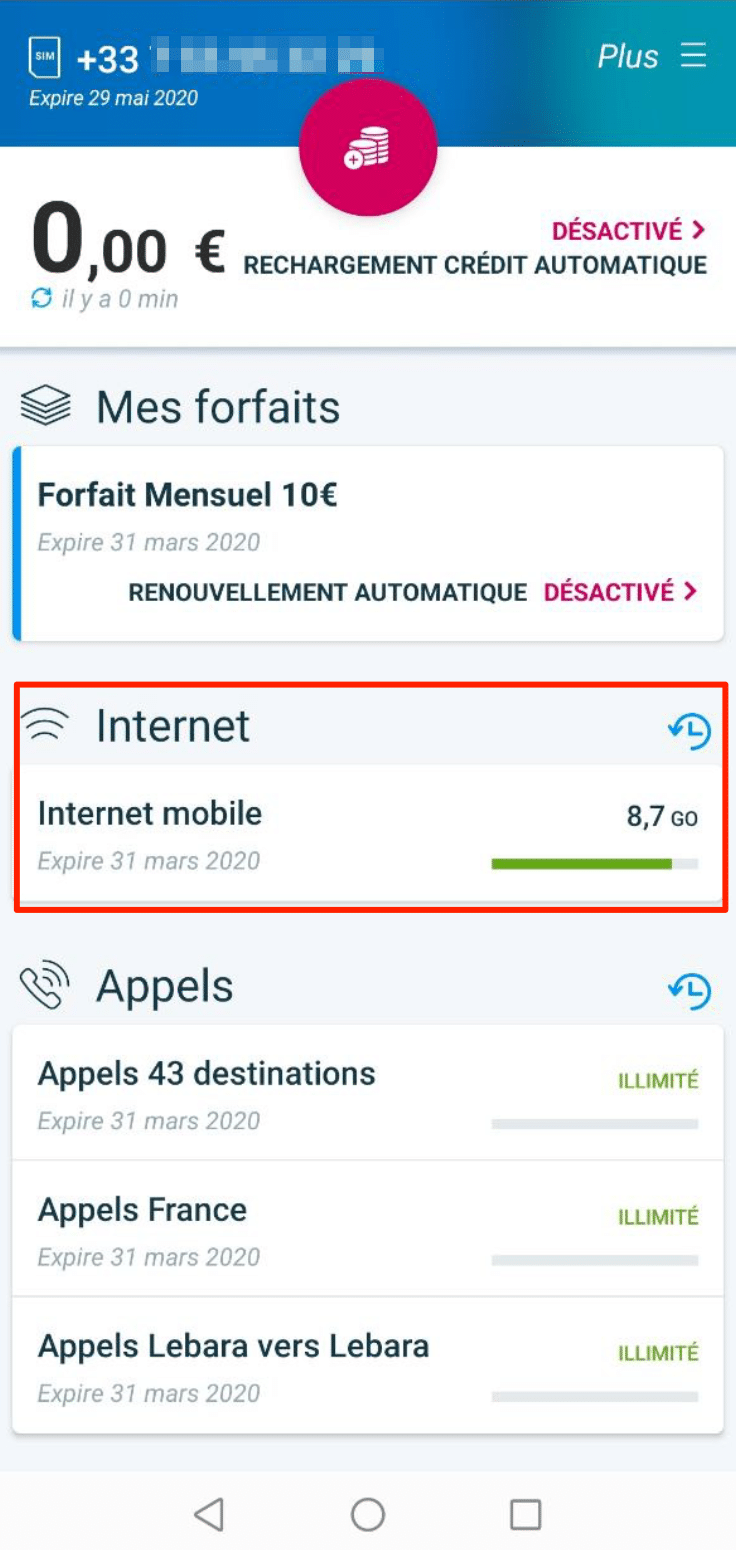Tap the Appels phone icon
This screenshot has width=736, height=1550.
click(x=46, y=987)
